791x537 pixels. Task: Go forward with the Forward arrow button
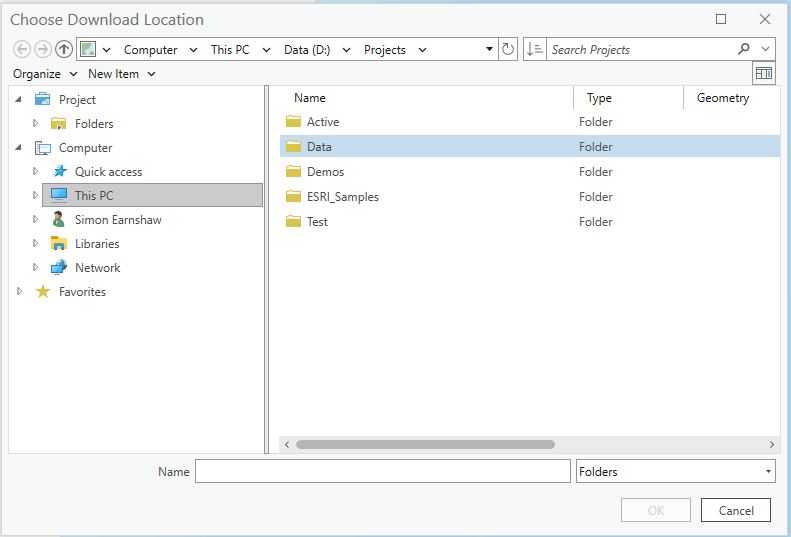click(43, 49)
